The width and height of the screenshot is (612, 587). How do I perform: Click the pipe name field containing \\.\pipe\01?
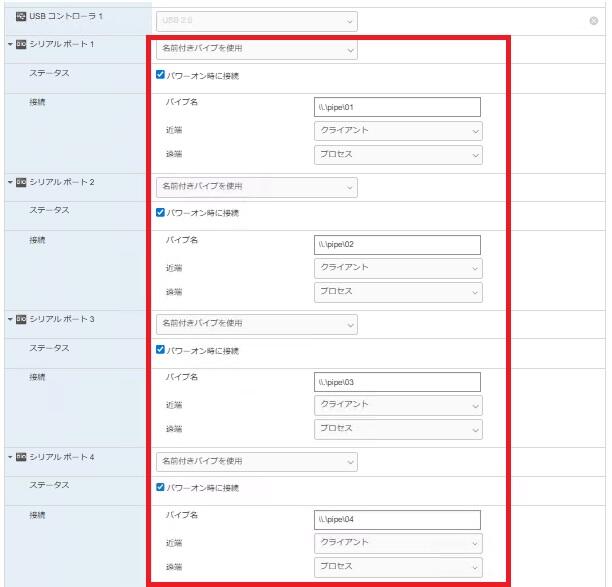[x=397, y=107]
